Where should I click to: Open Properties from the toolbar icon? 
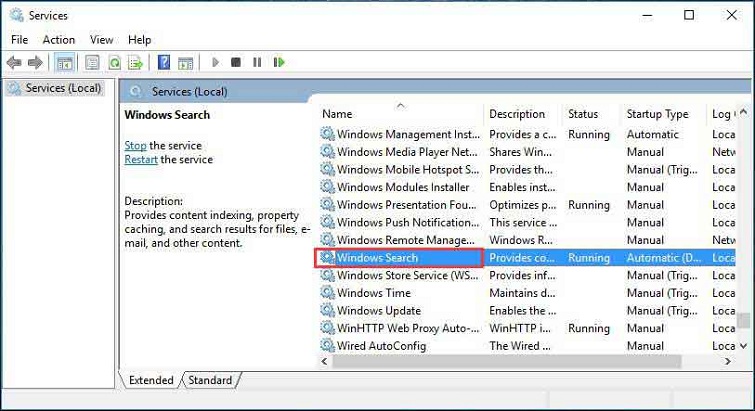pos(92,63)
